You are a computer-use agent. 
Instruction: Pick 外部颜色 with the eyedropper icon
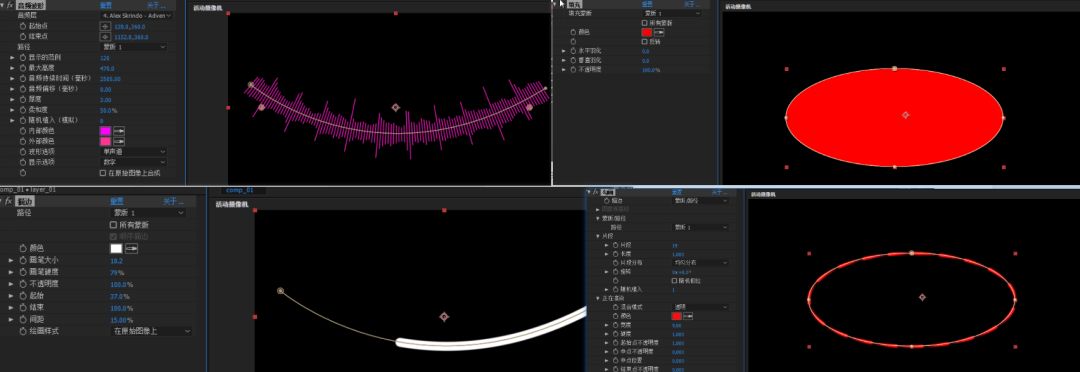point(119,141)
